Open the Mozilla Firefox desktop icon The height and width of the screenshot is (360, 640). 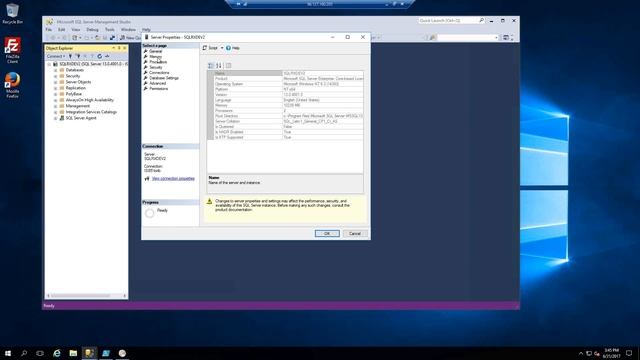[12, 85]
